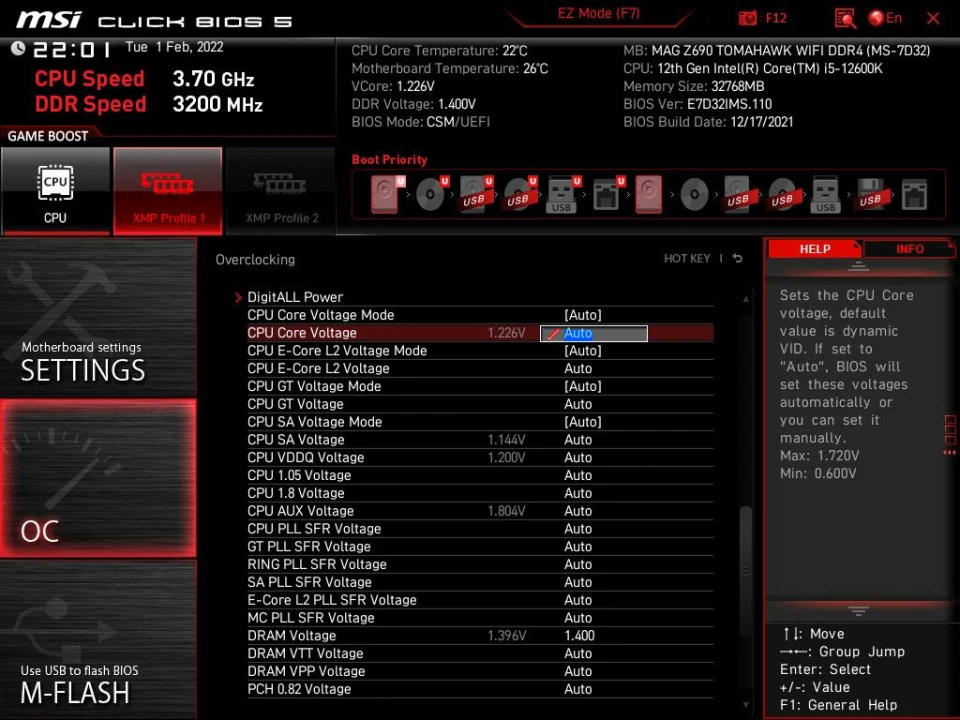Select the GT PLL SFR Voltage row
Viewport: 960px width, 720px height.
[480, 546]
